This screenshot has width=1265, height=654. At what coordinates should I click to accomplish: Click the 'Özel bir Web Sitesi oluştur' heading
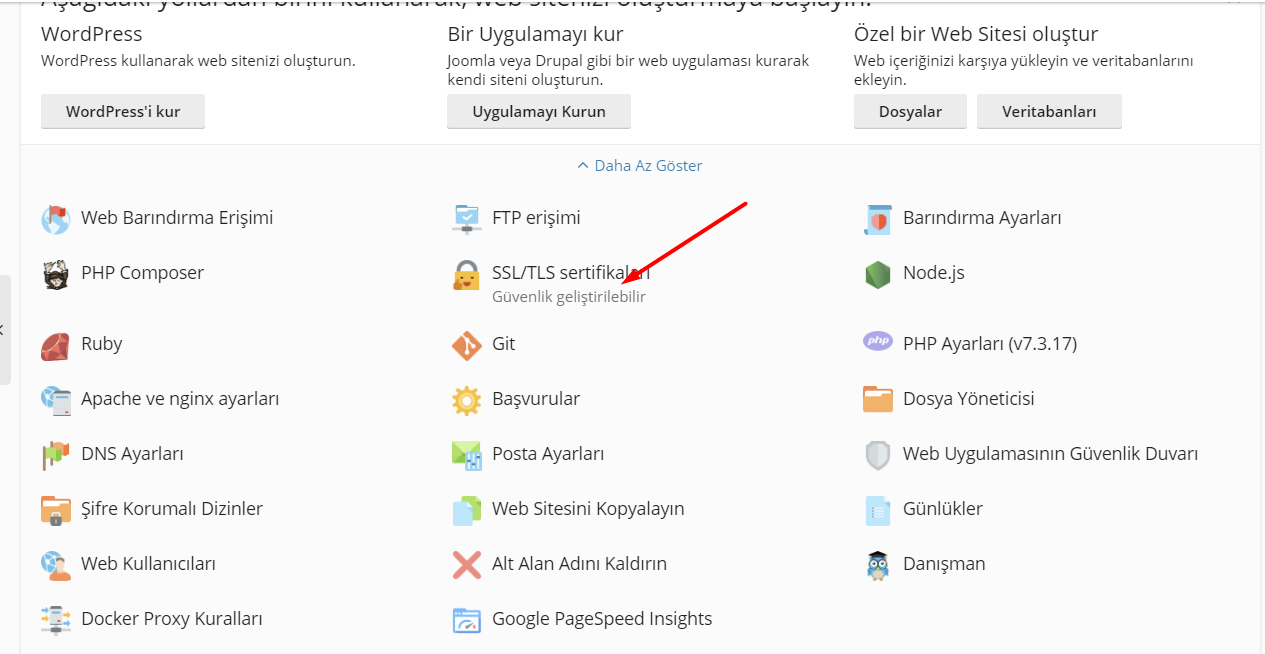tap(976, 35)
